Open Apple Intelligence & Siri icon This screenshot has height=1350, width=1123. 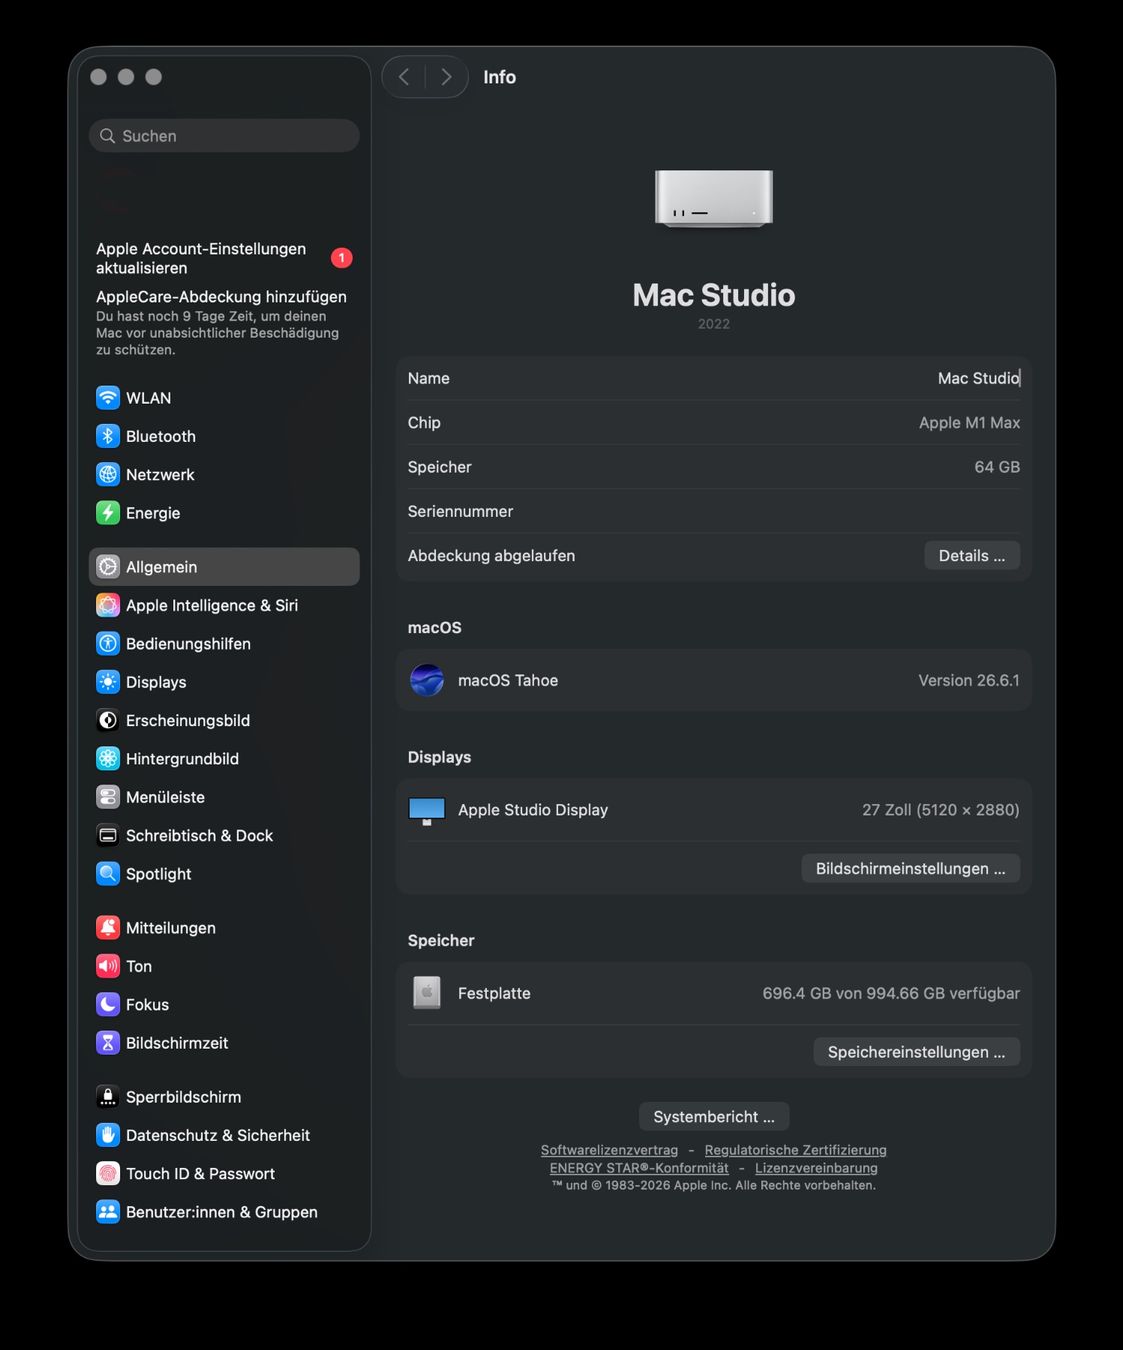(x=108, y=605)
